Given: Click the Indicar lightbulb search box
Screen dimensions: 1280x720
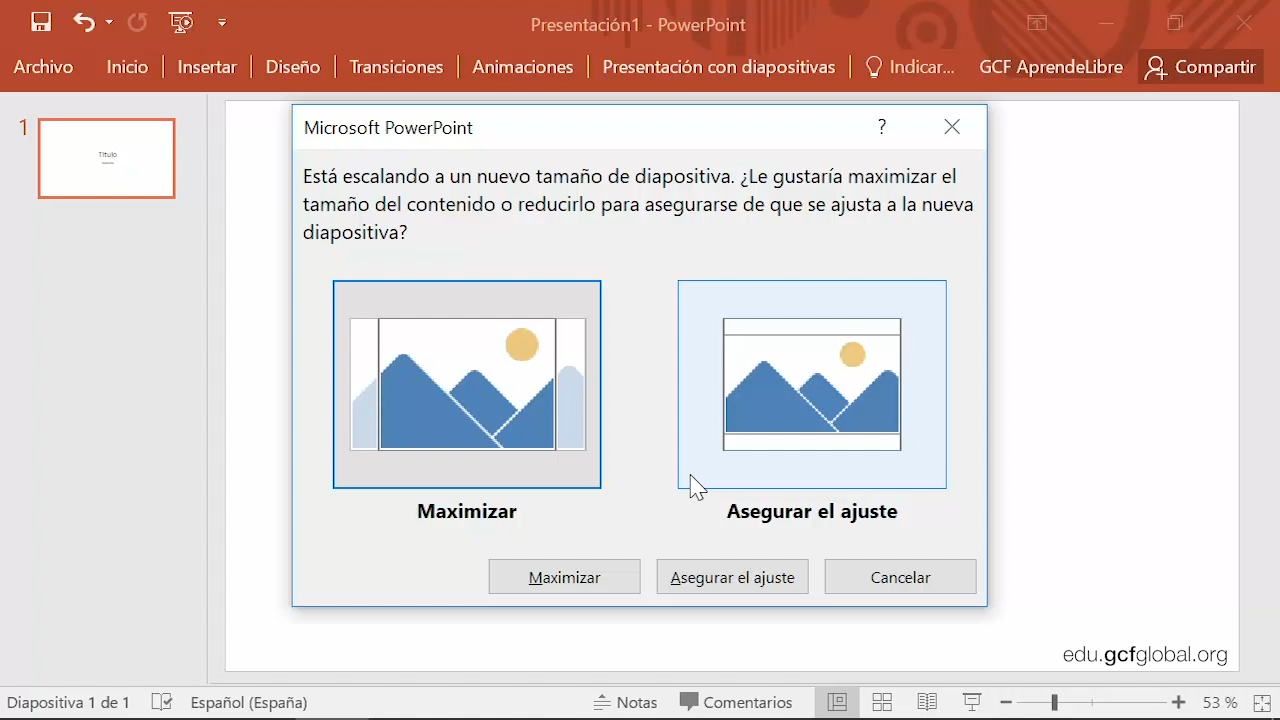Looking at the screenshot, I should tap(910, 67).
